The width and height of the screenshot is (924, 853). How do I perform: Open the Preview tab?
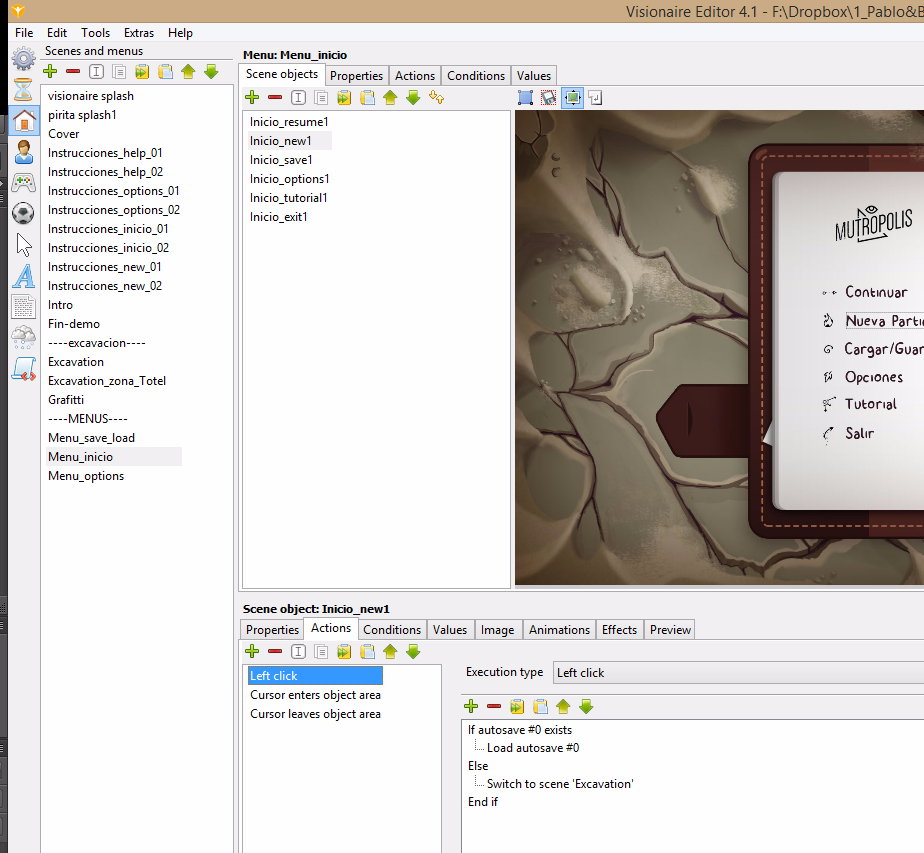(670, 630)
